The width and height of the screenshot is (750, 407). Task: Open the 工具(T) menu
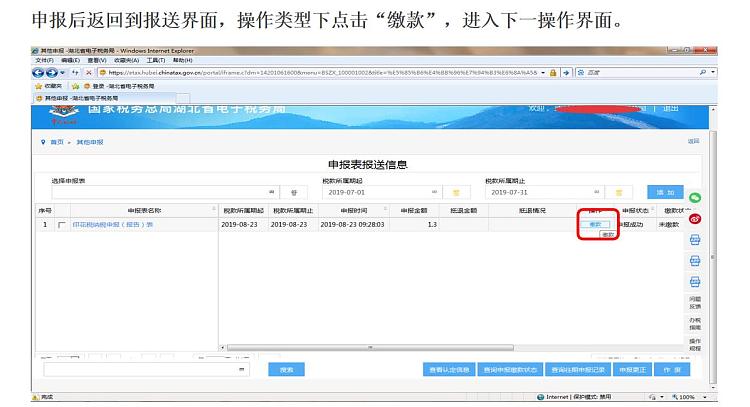155,60
